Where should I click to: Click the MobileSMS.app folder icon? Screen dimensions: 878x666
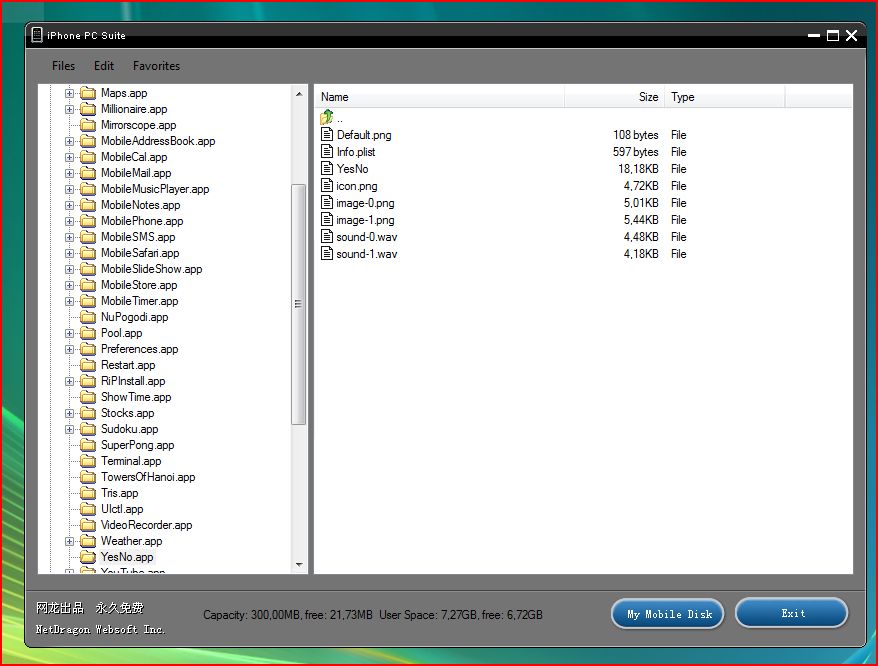coord(88,237)
